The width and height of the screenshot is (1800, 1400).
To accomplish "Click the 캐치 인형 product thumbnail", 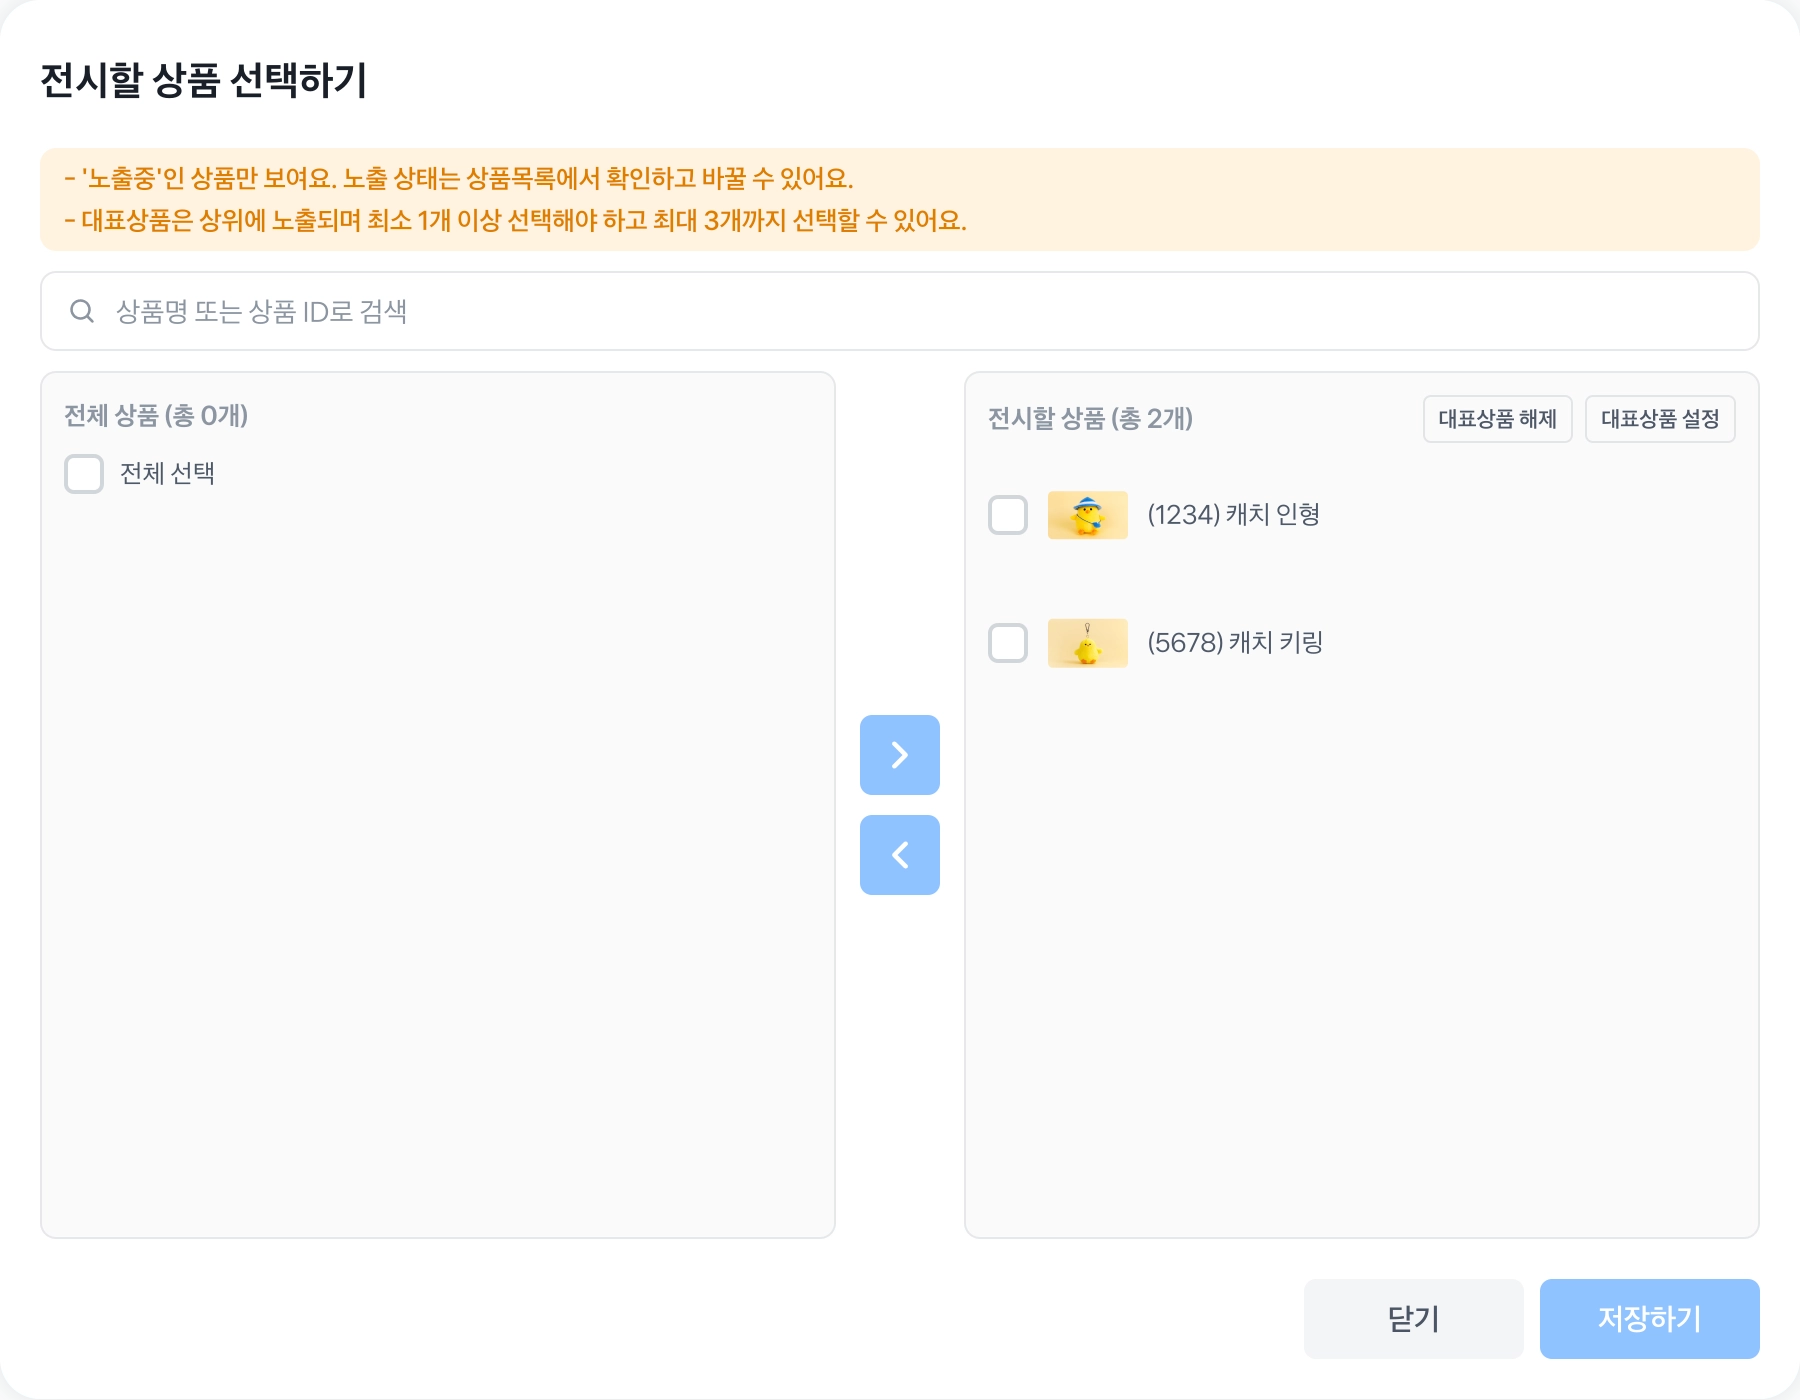I will tap(1087, 515).
